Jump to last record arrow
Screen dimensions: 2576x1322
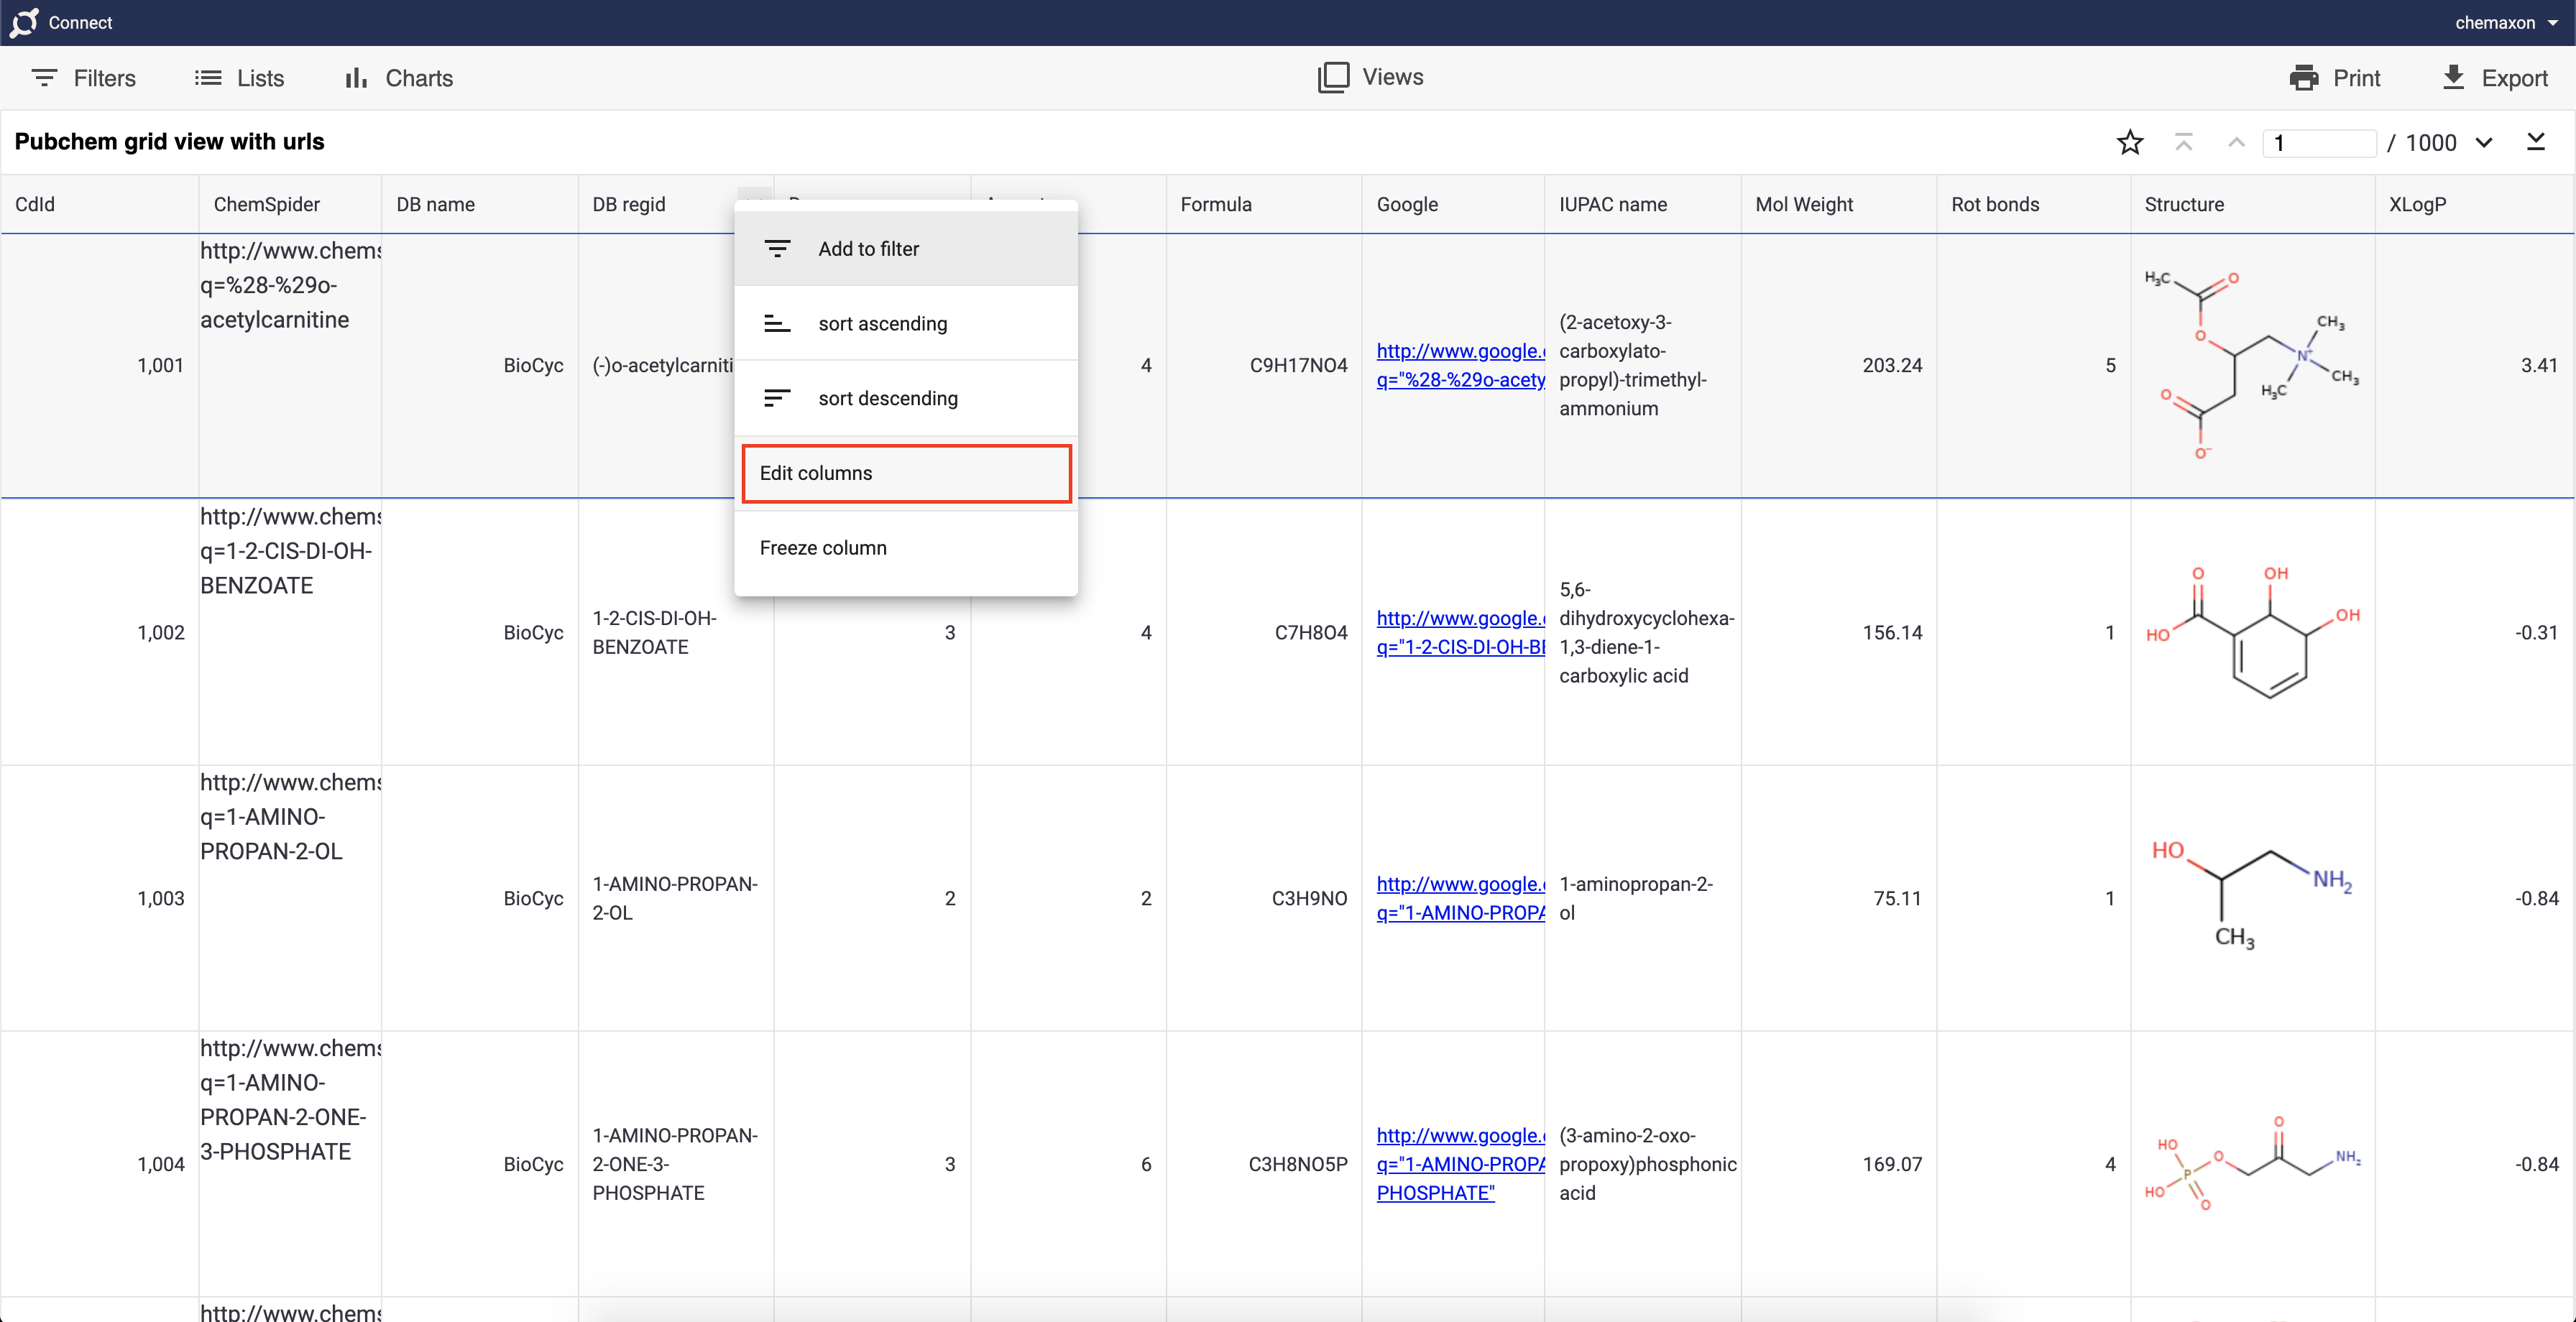tap(2536, 142)
